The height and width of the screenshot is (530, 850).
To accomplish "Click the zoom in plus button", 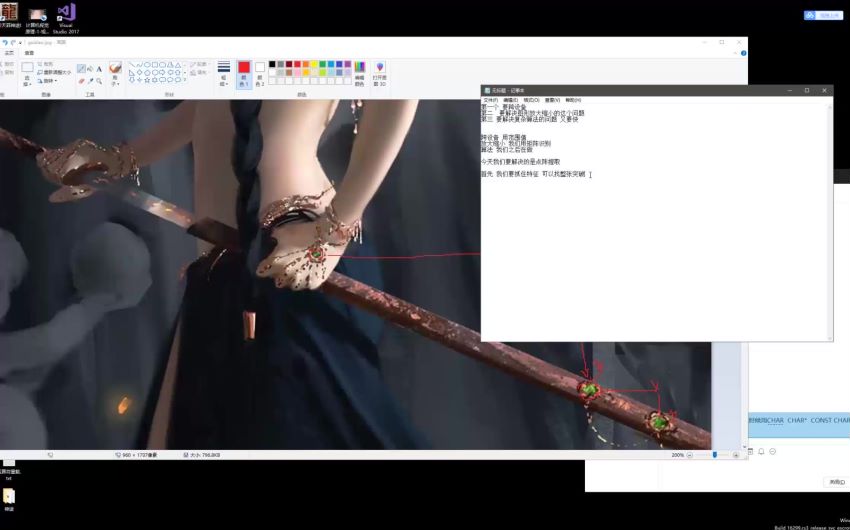I will 736,455.
